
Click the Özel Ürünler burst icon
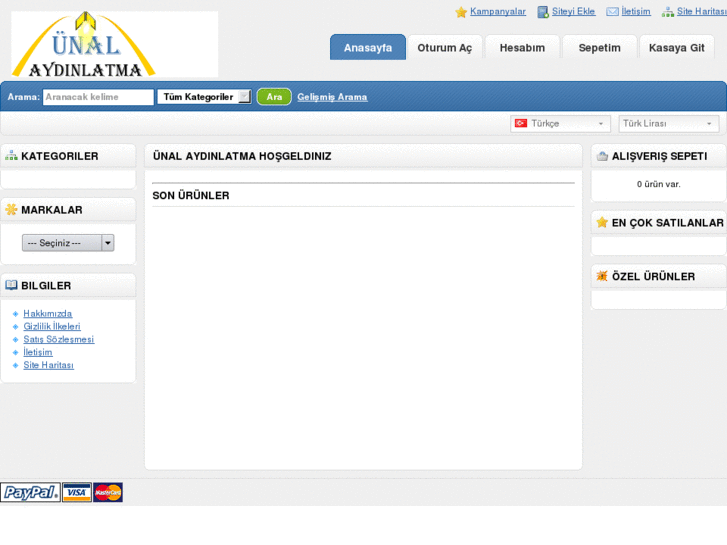tap(602, 276)
